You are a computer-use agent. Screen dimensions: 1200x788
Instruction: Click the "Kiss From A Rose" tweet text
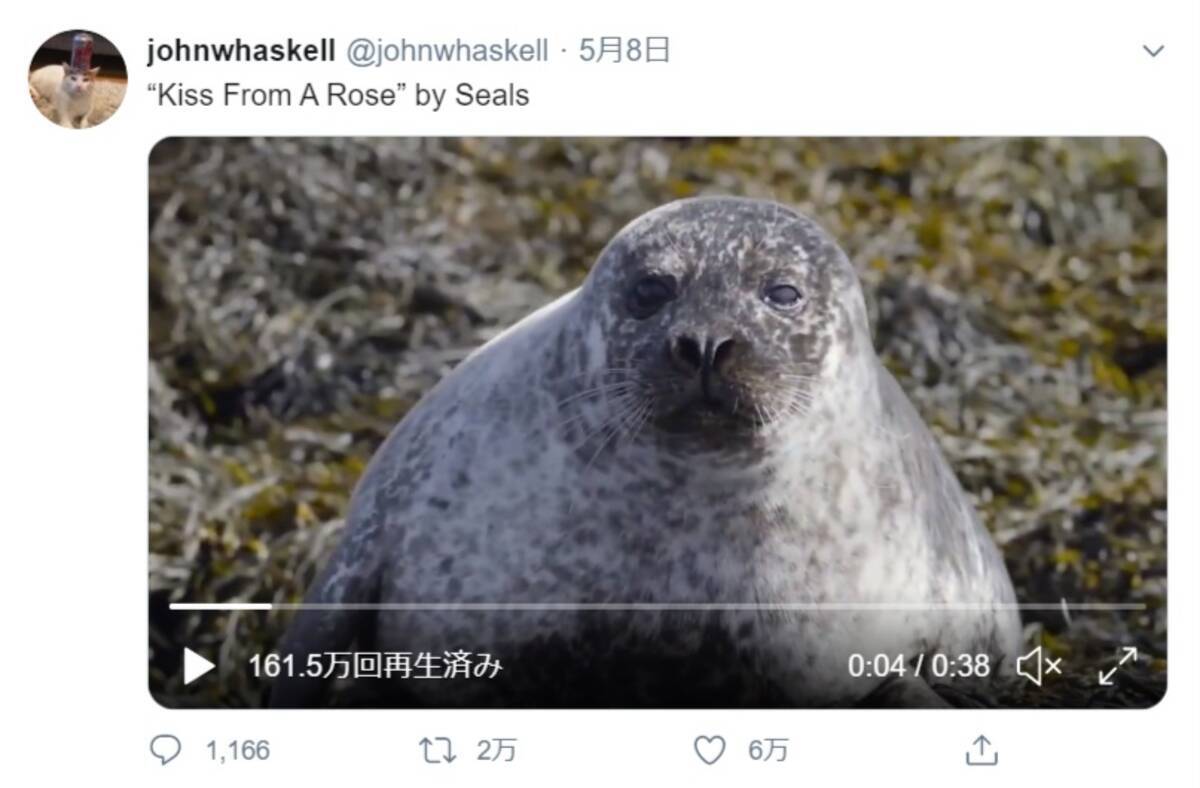[x=338, y=95]
